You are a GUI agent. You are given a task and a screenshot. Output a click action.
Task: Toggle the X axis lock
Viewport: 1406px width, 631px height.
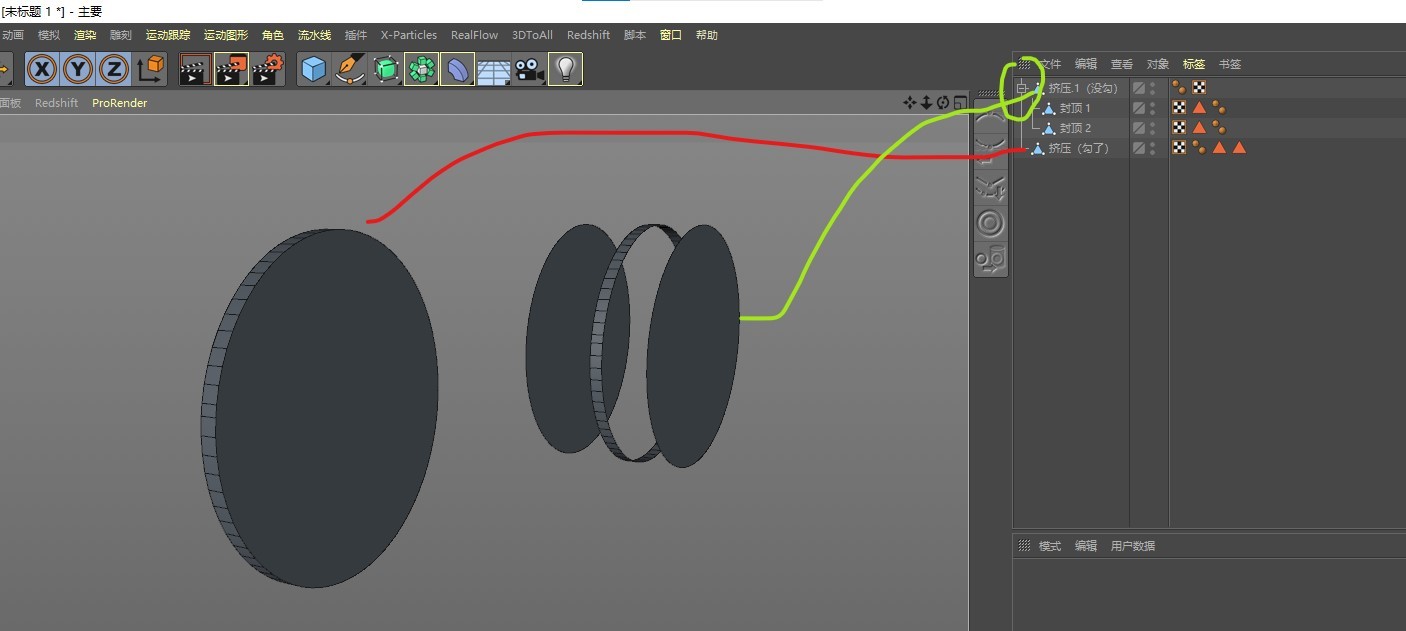[42, 69]
